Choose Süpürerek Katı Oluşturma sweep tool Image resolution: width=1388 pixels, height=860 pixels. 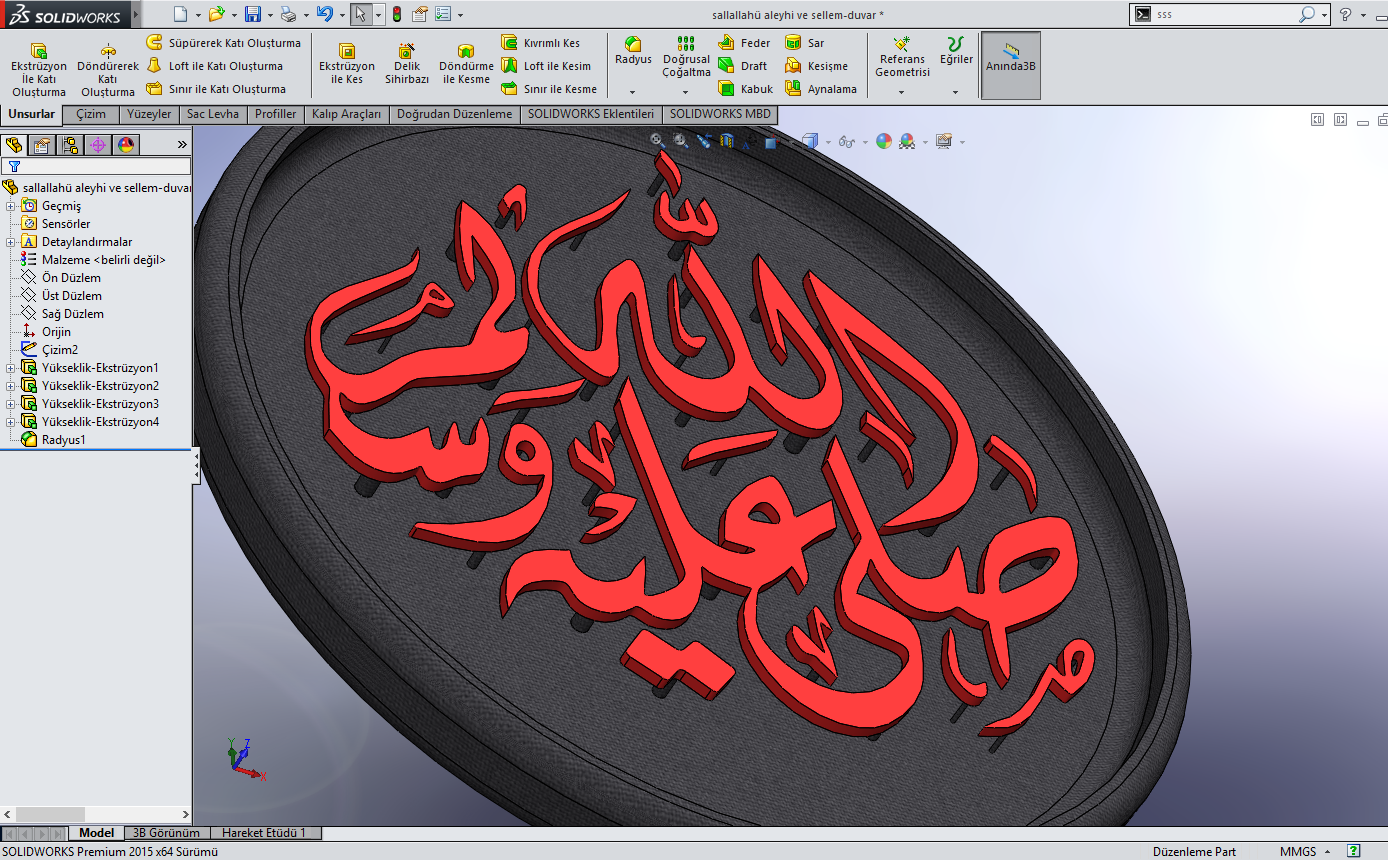(223, 43)
